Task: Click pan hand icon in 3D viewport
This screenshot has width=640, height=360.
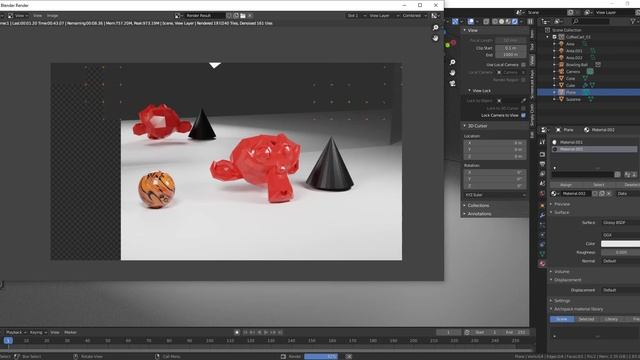Action: (x=452, y=73)
